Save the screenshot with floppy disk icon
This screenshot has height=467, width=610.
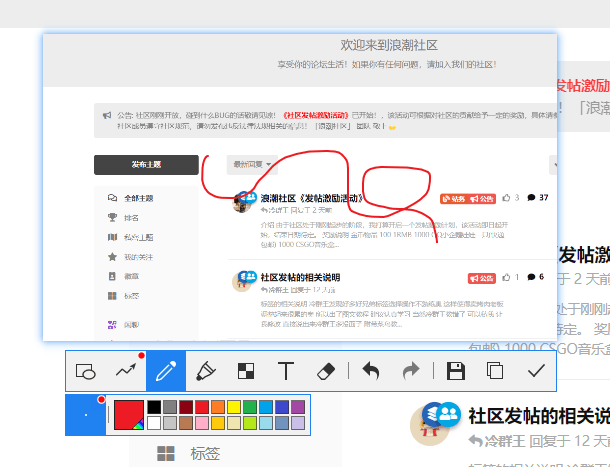pos(456,371)
